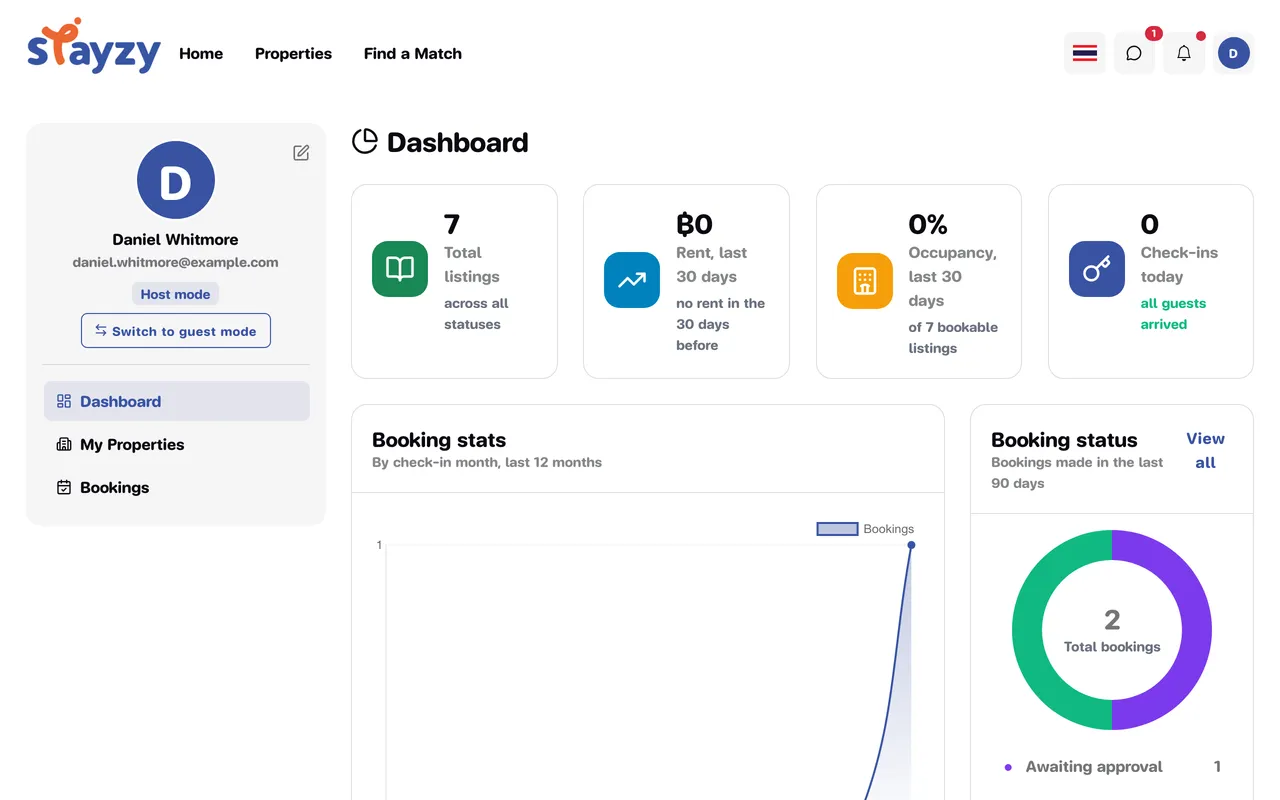Click the Stayzy logo
This screenshot has height=800, width=1280.
(x=94, y=47)
